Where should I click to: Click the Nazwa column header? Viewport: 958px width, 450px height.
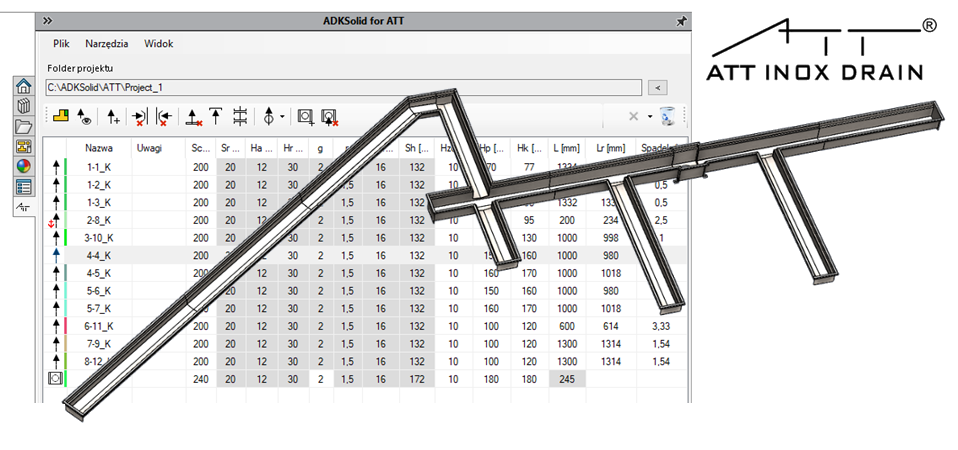[98, 148]
